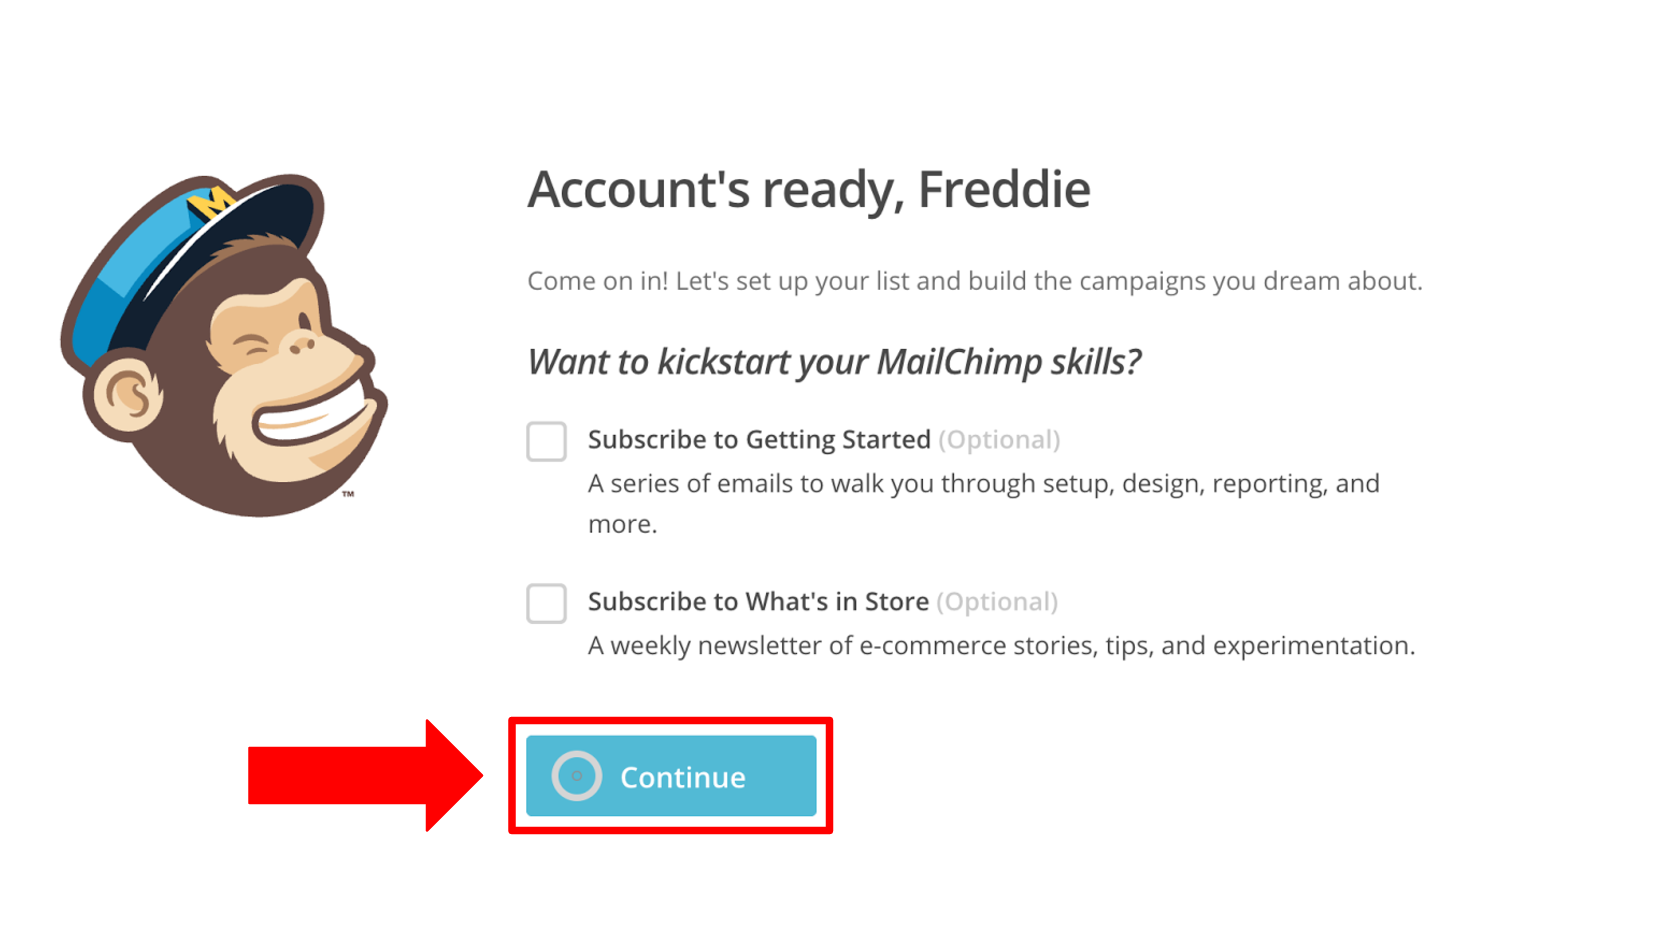
Task: Click the "Subscribe to Getting Started" label
Action: (x=759, y=440)
